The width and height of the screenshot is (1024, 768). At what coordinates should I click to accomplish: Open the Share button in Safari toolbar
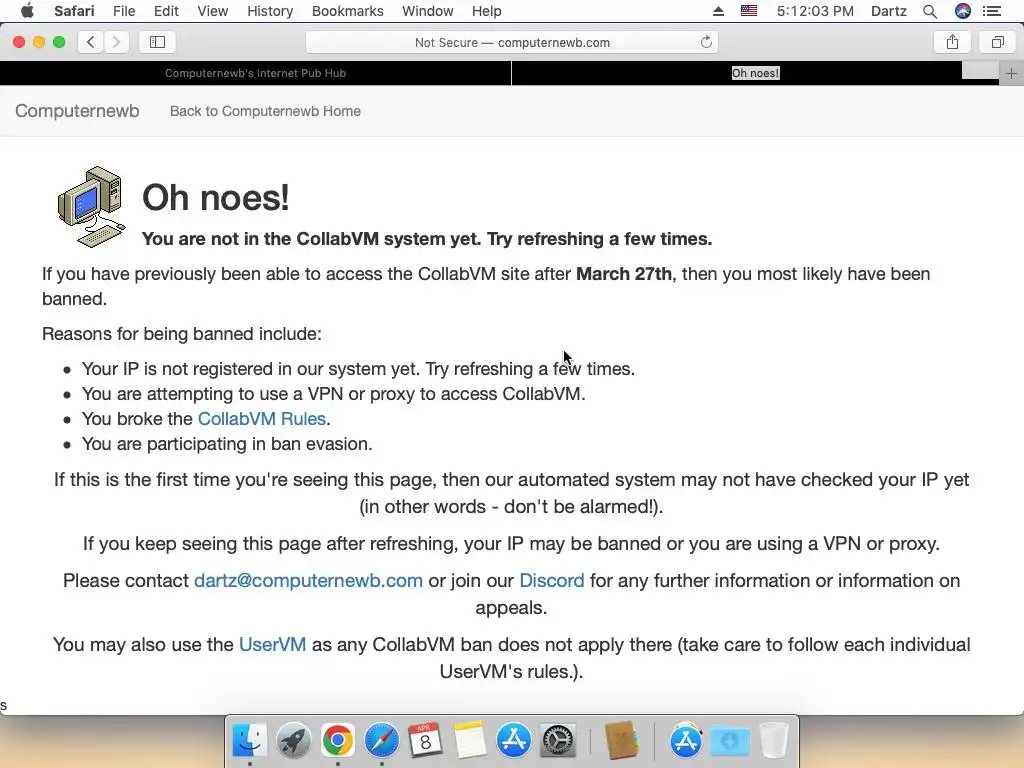pyautogui.click(x=952, y=42)
